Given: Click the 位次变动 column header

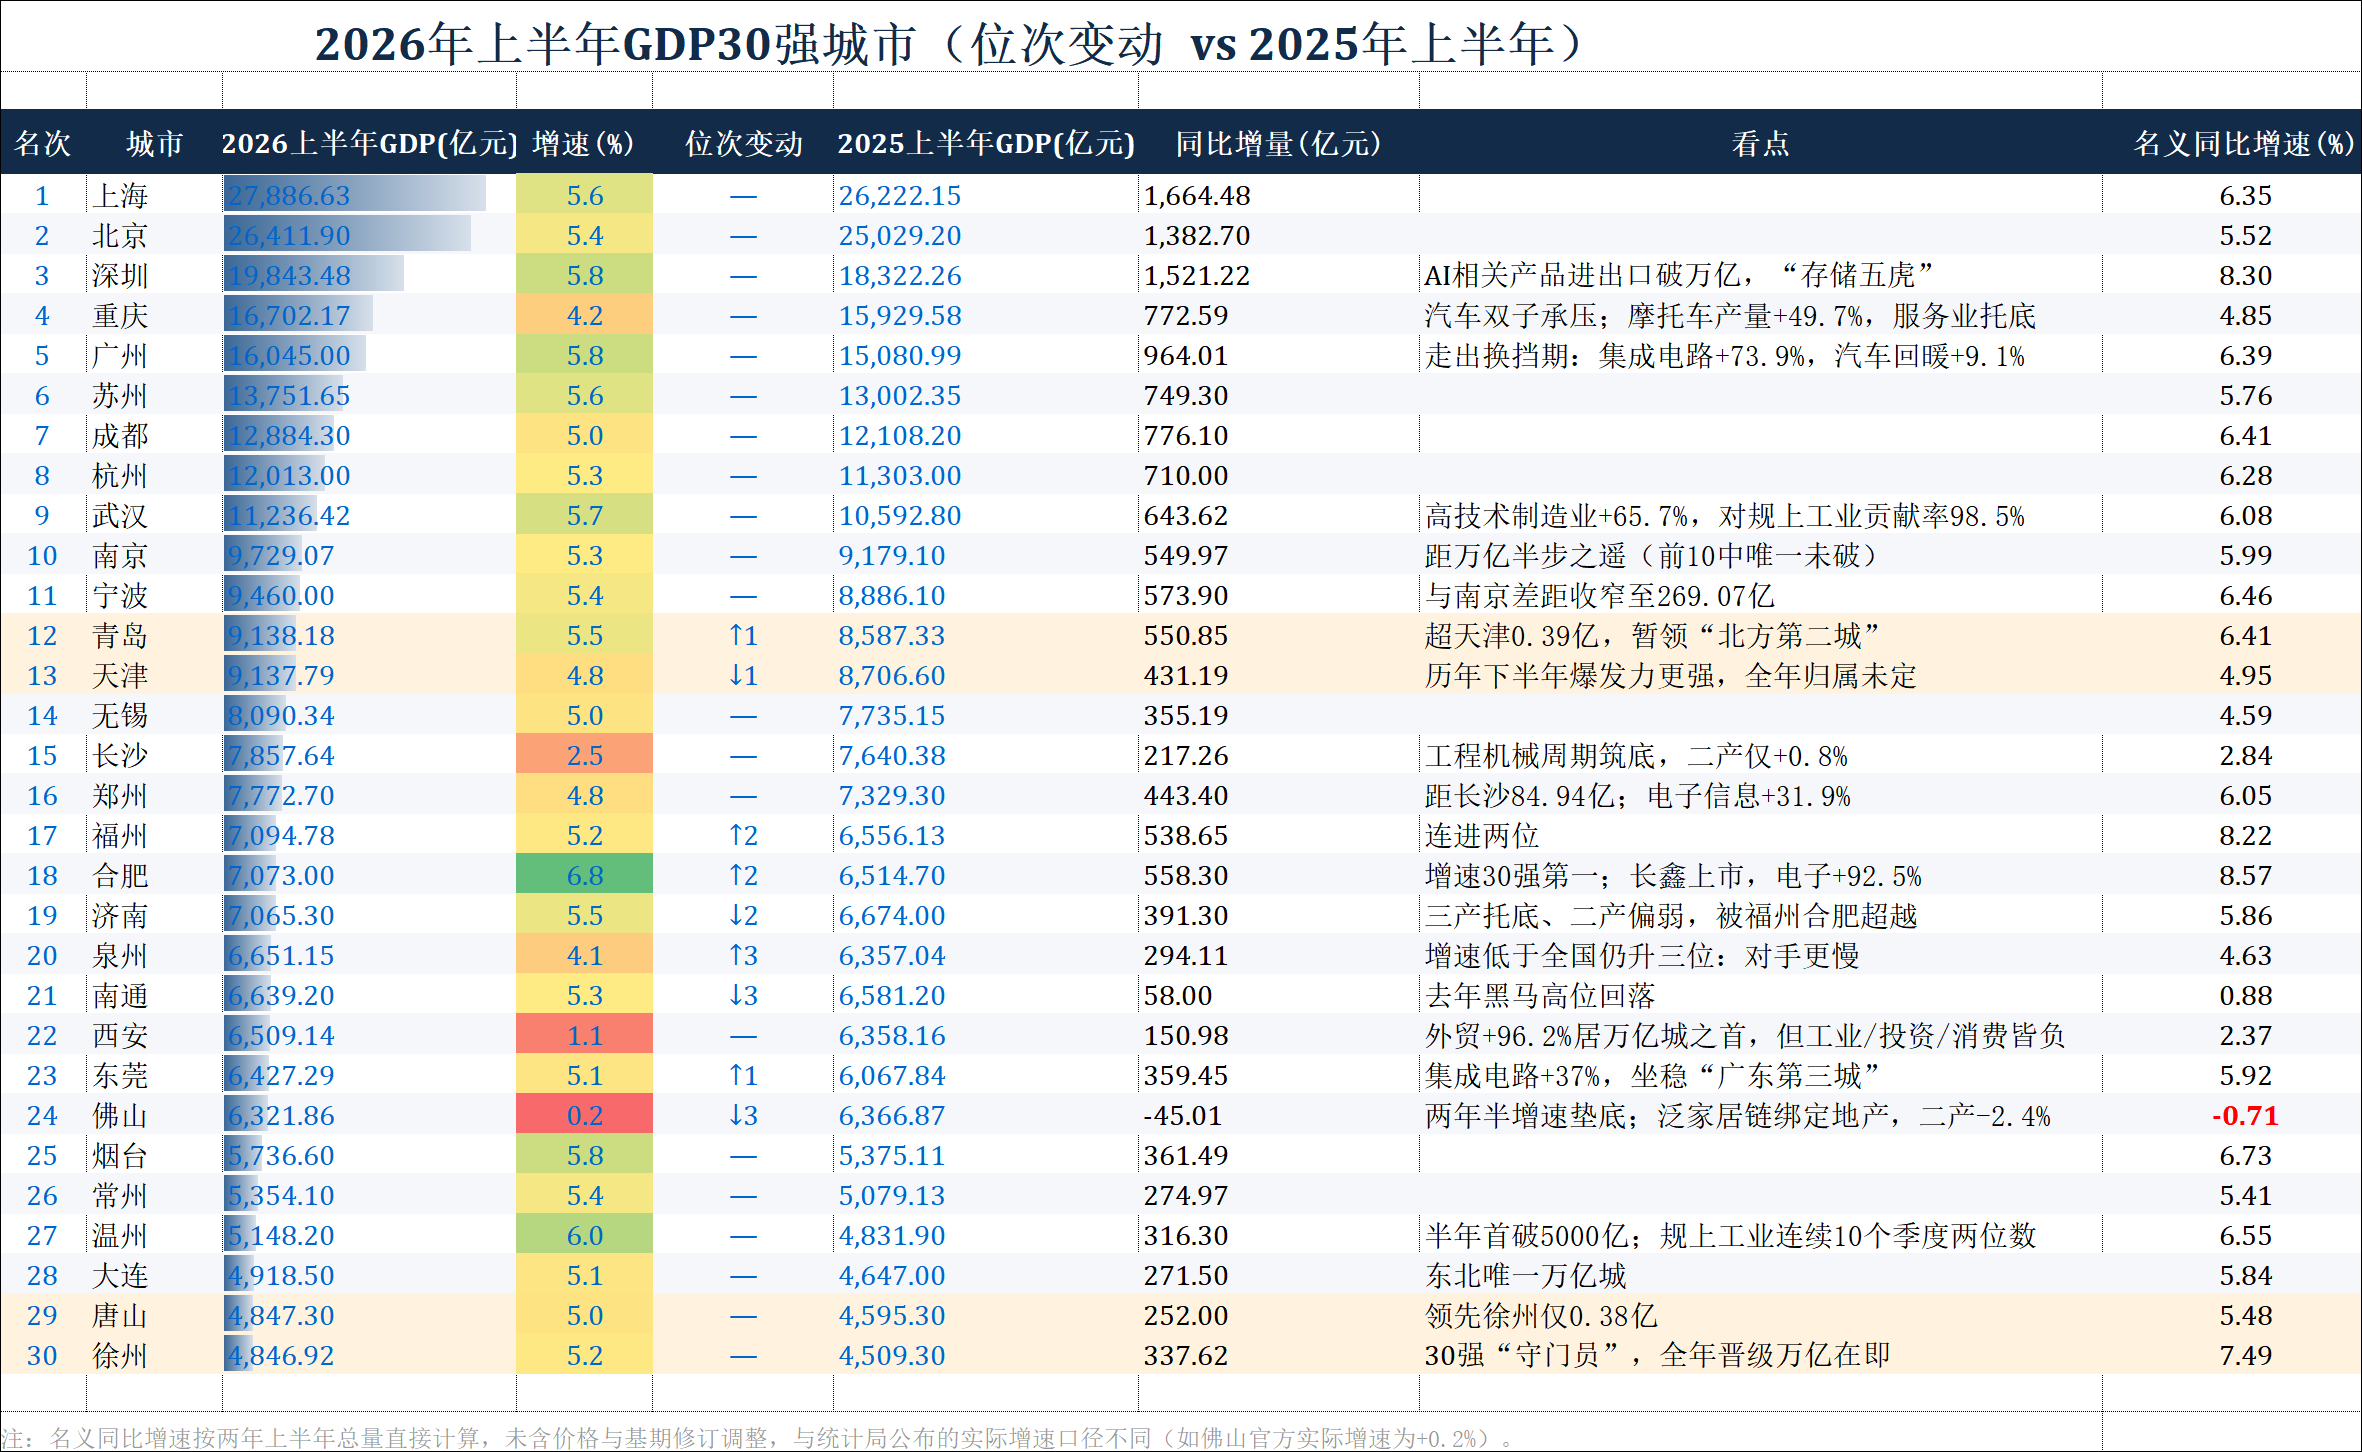Looking at the screenshot, I should 743,143.
